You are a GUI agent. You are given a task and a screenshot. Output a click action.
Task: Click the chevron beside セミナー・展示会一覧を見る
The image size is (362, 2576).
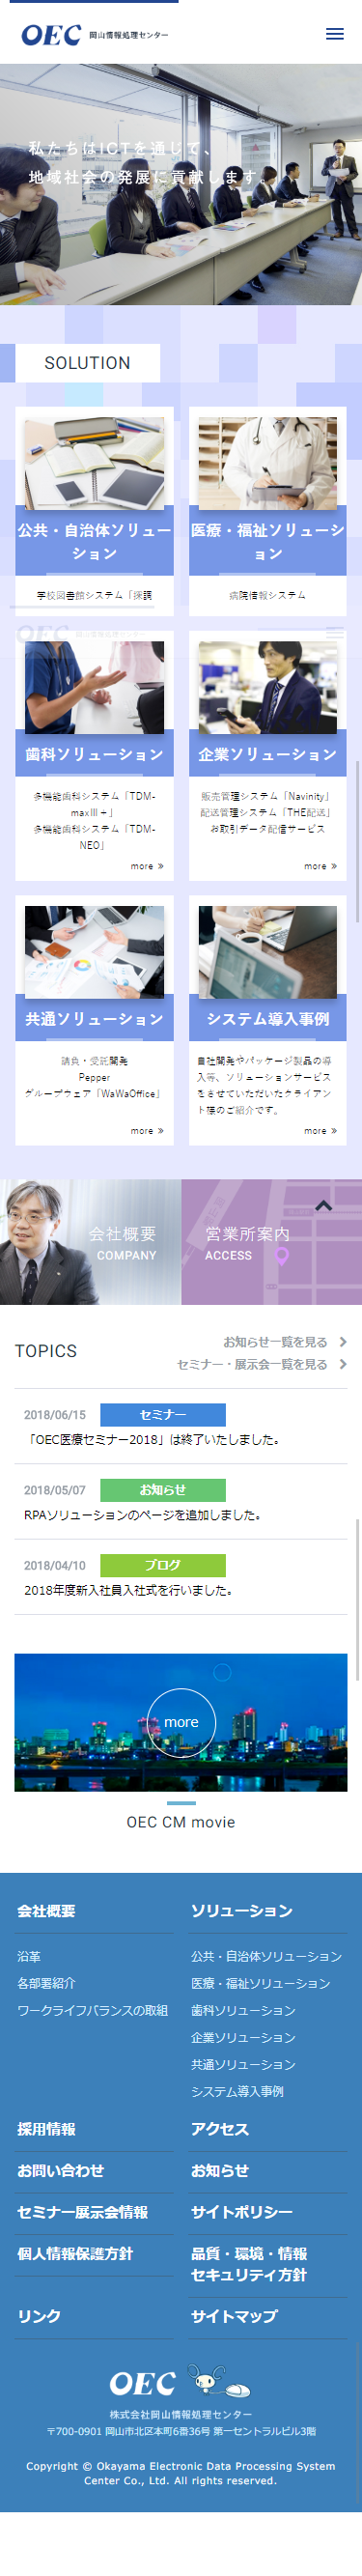(x=343, y=1364)
